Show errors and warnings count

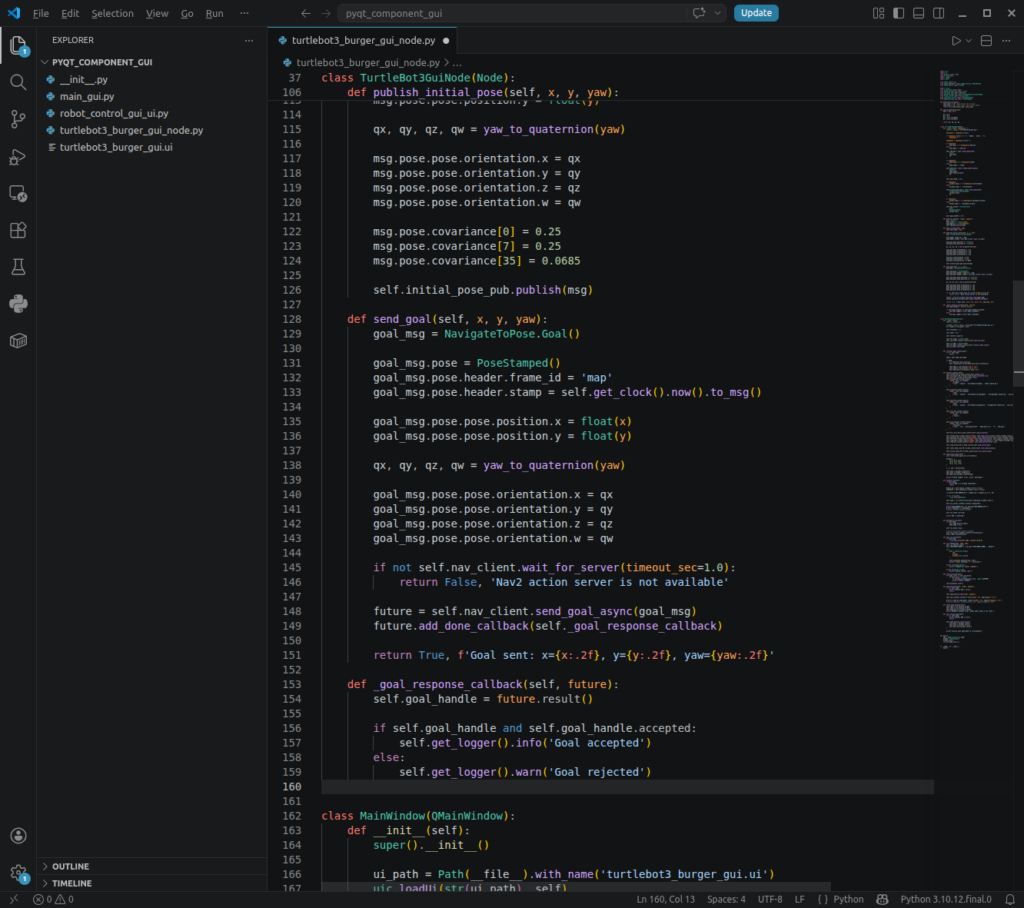54,900
